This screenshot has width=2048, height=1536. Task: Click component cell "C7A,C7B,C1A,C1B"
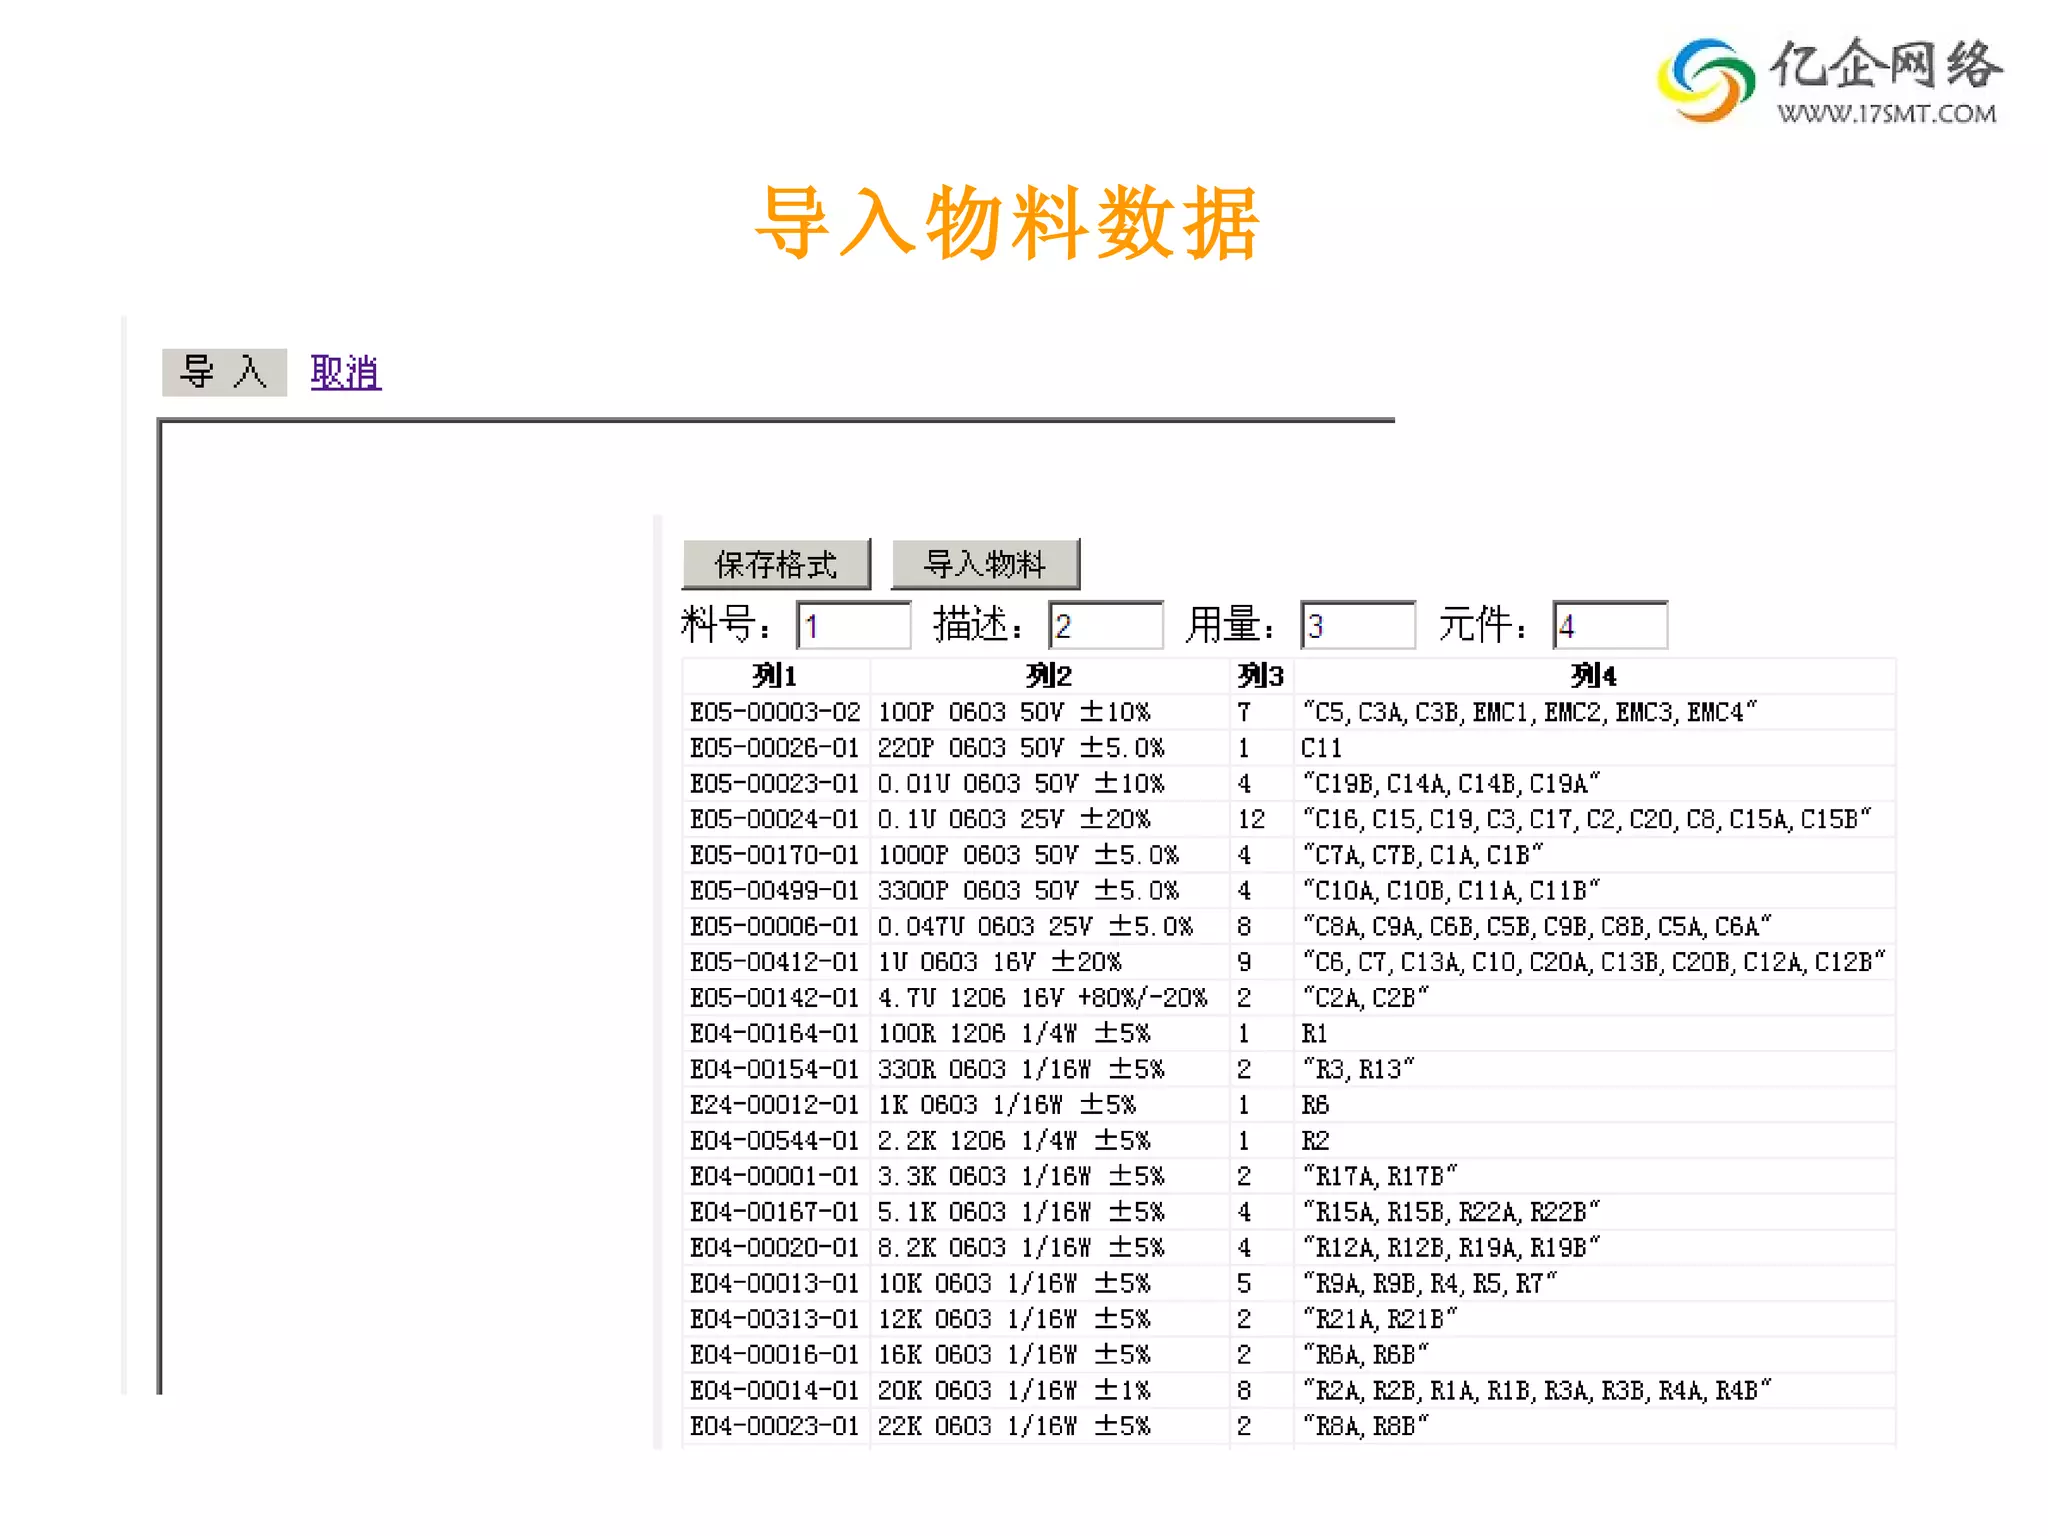1594,855
